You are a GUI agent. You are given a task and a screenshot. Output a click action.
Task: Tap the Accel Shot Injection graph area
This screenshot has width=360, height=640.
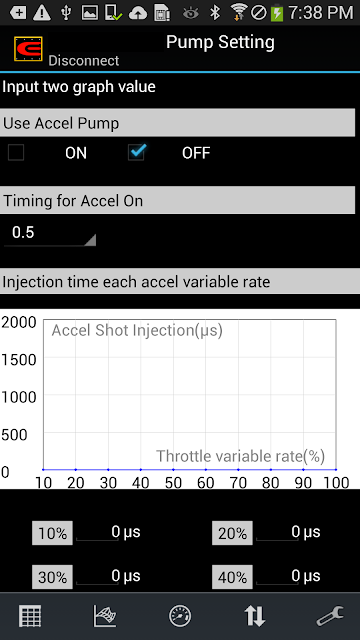click(189, 394)
